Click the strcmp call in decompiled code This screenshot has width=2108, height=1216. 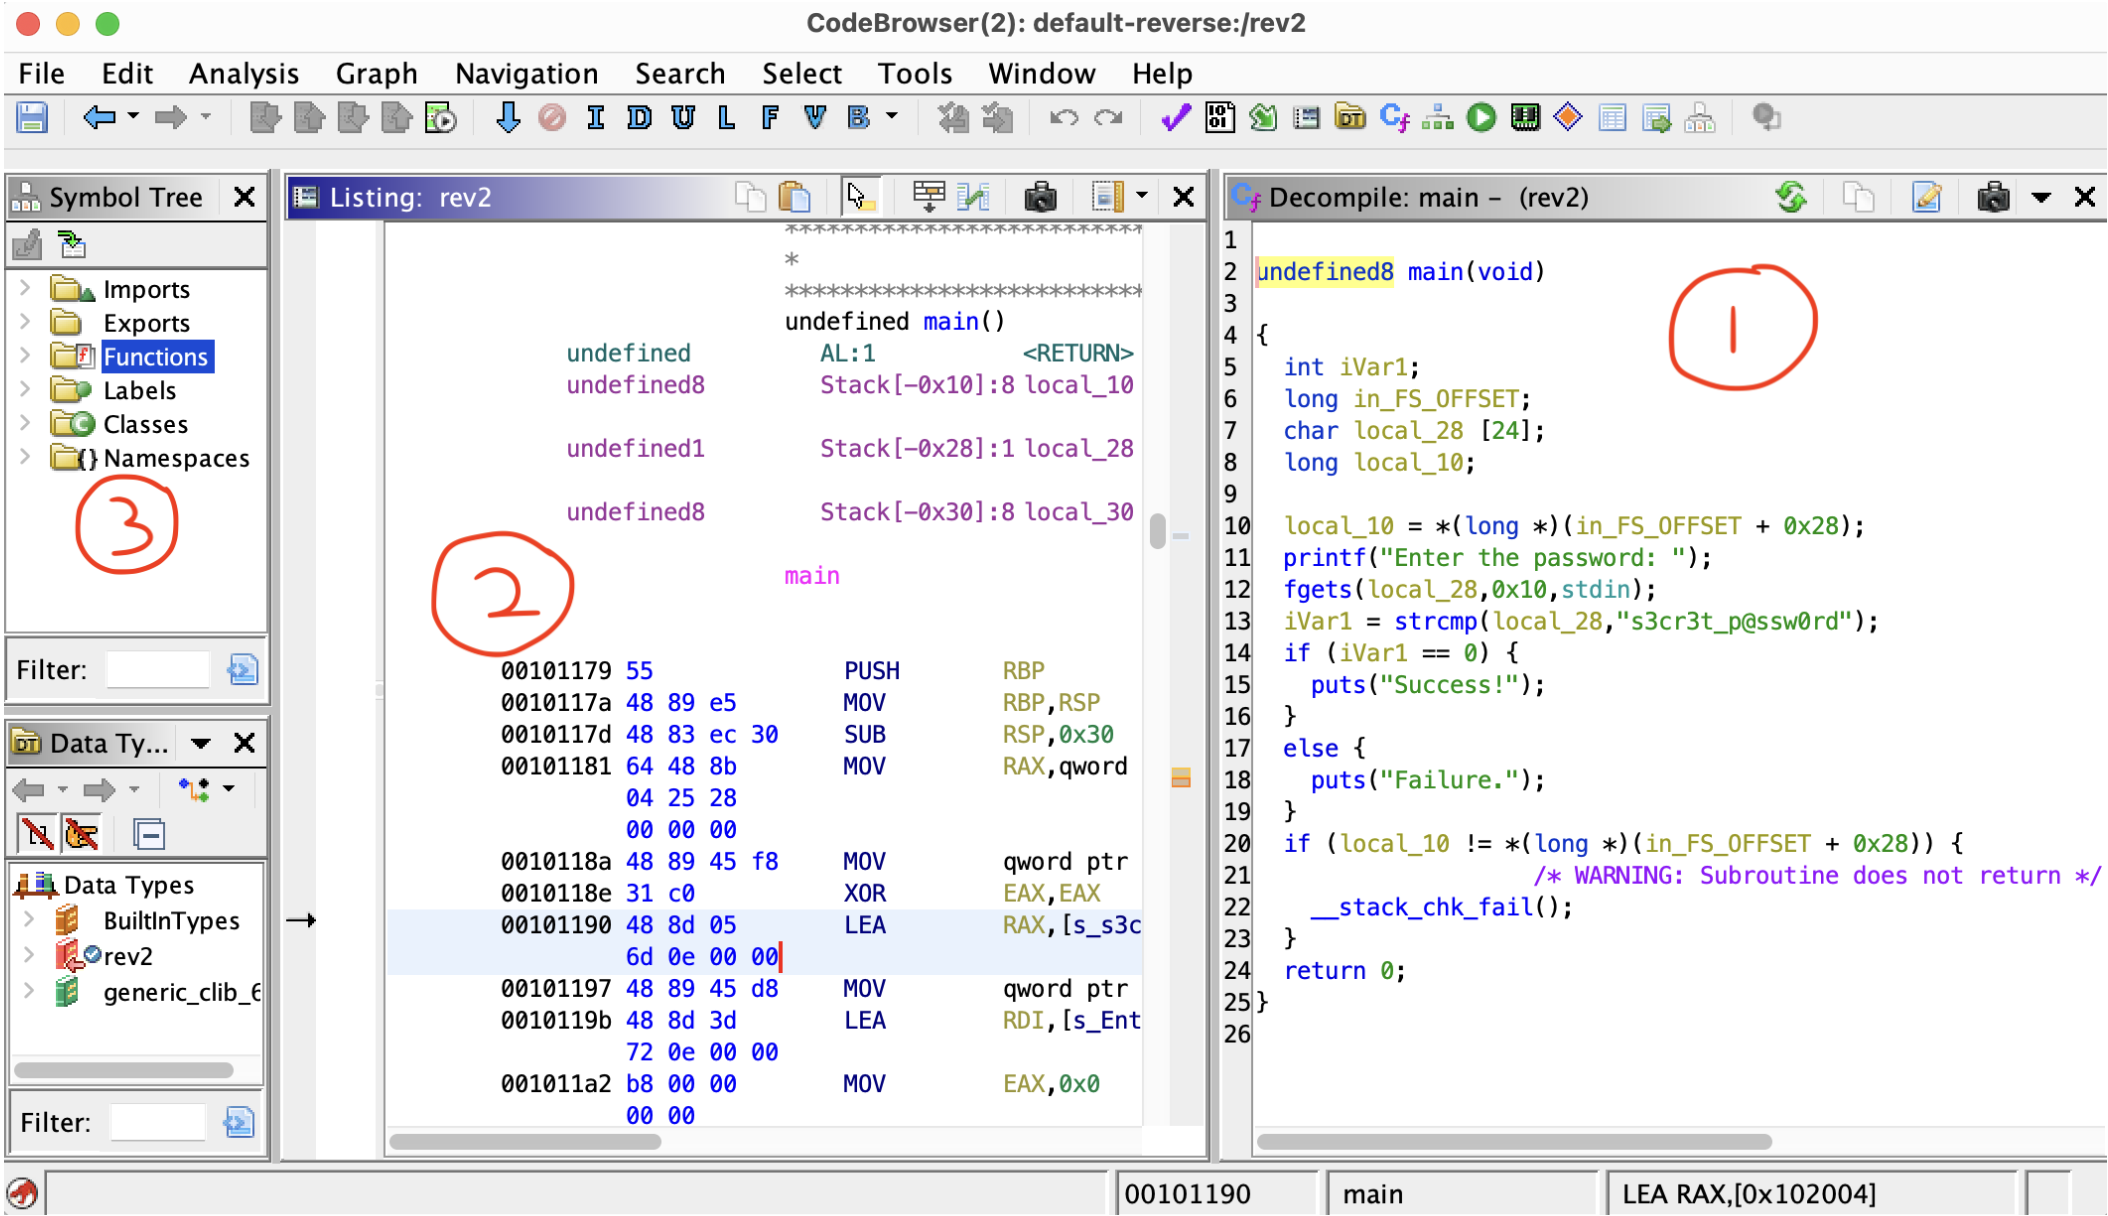[1436, 621]
